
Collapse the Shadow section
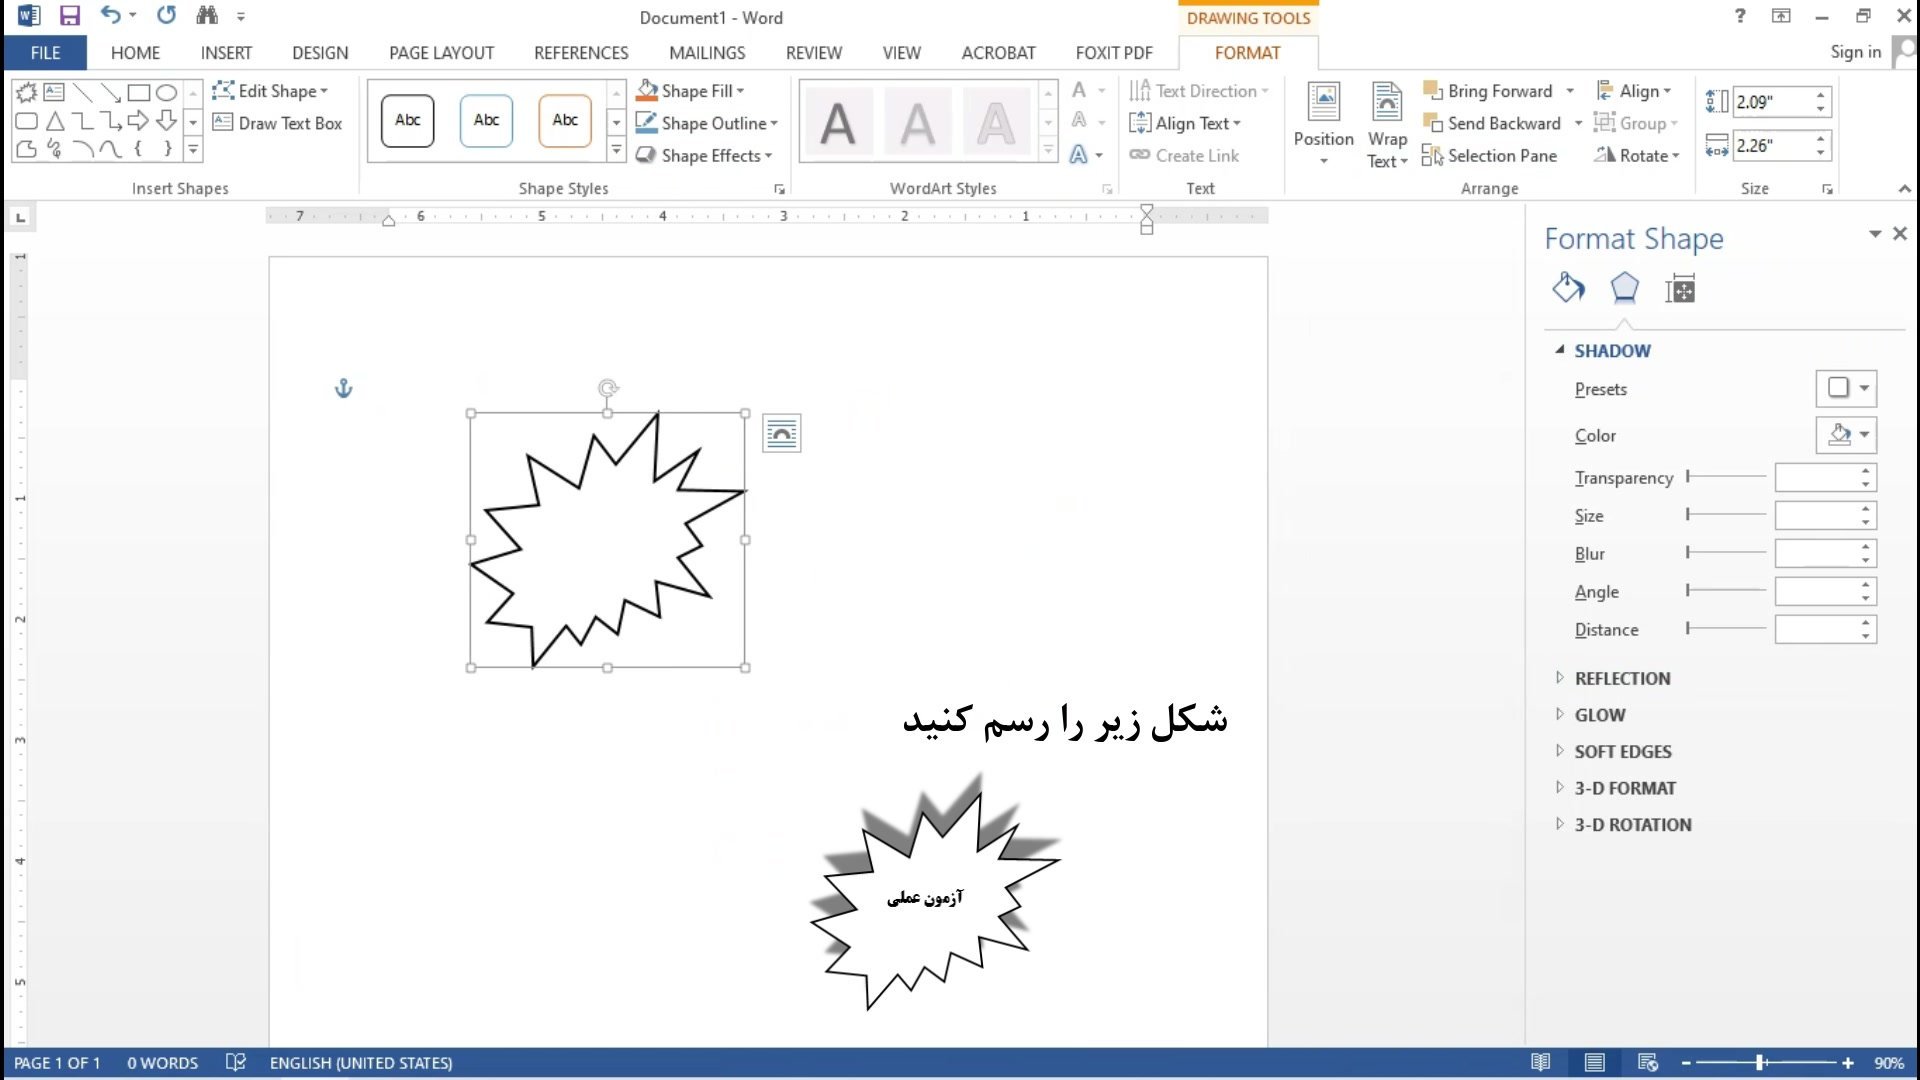[x=1559, y=350]
